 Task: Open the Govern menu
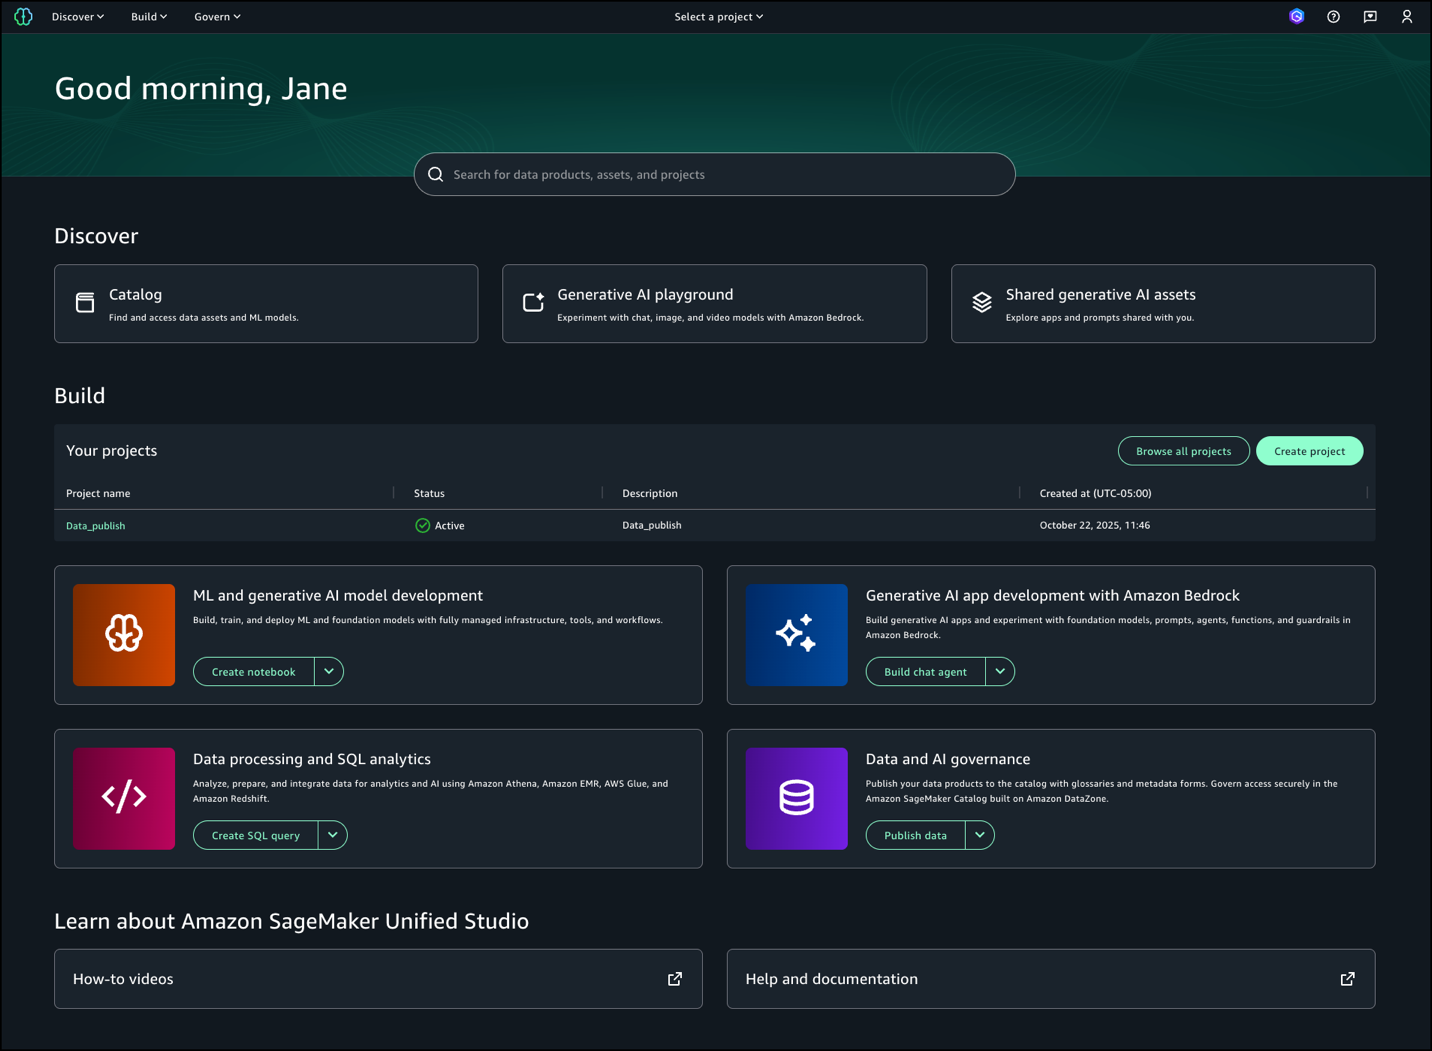tap(217, 17)
